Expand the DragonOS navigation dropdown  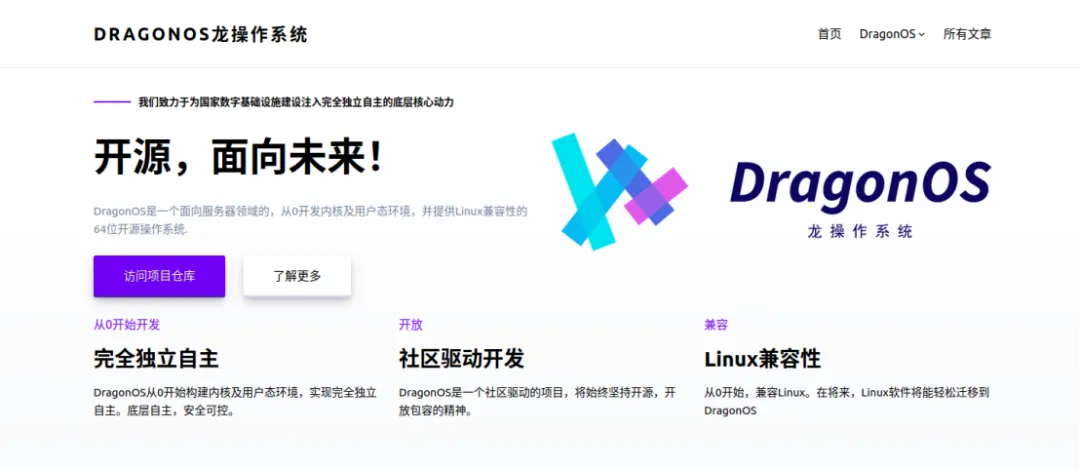coord(892,34)
